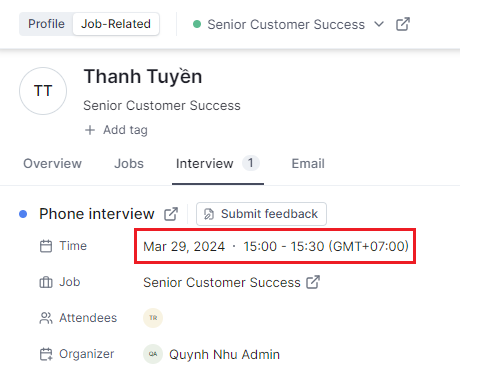Click the TT candidate avatar

click(x=43, y=91)
